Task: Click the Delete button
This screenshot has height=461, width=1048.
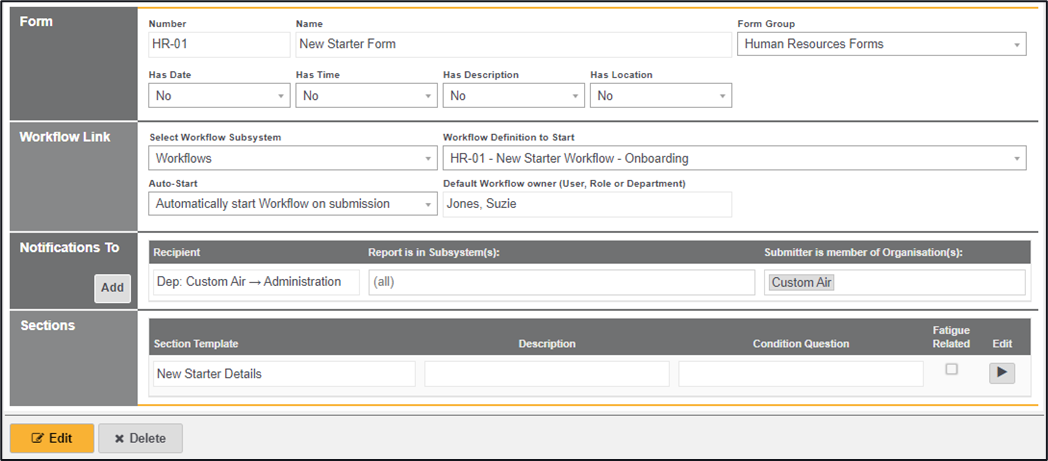Action: click(140, 438)
